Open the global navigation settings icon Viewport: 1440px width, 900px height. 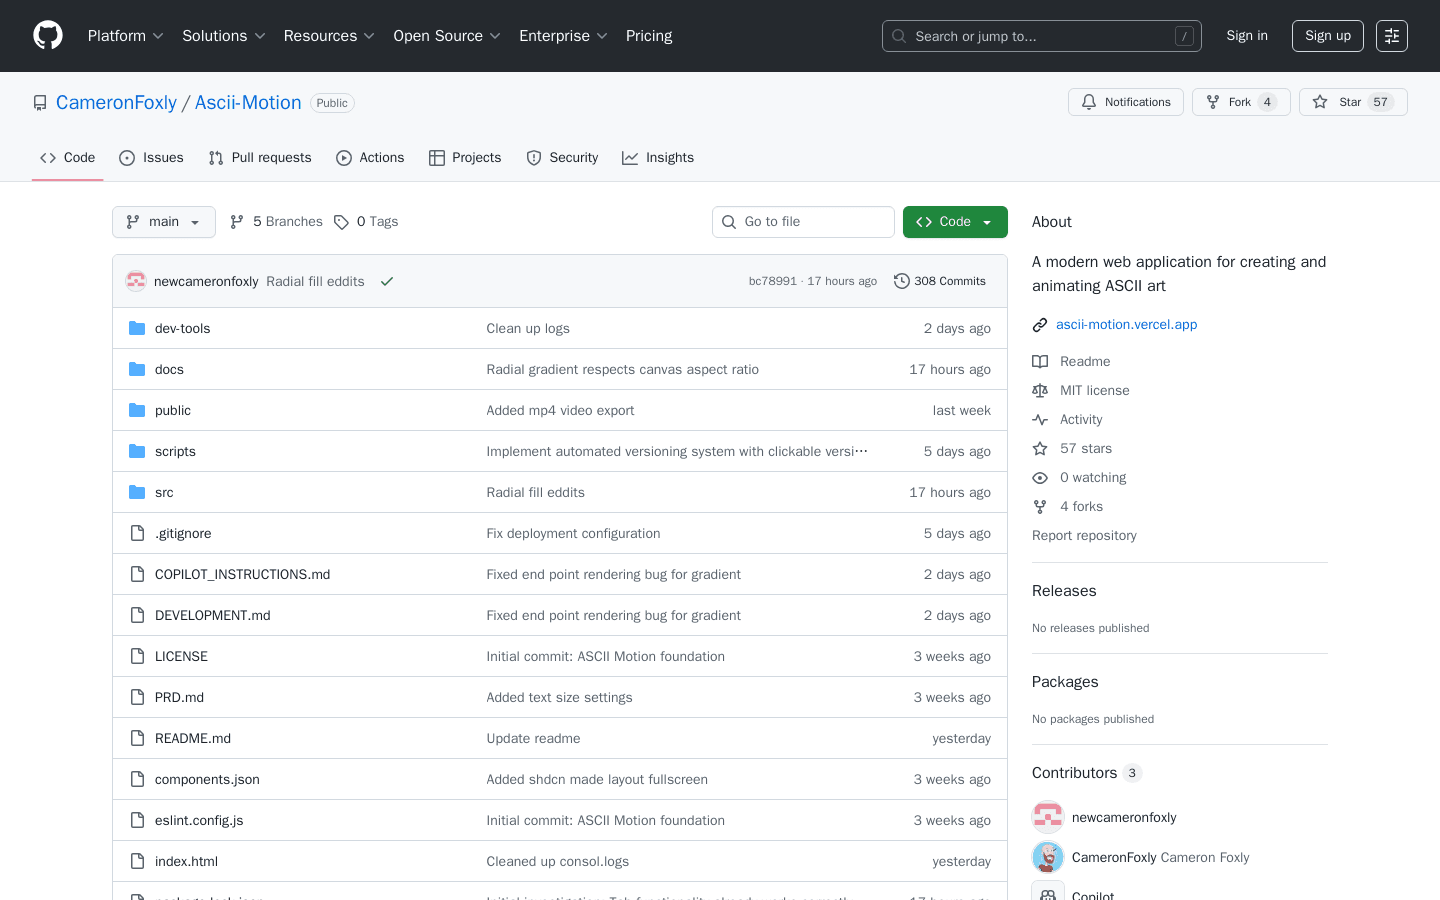(x=1391, y=36)
